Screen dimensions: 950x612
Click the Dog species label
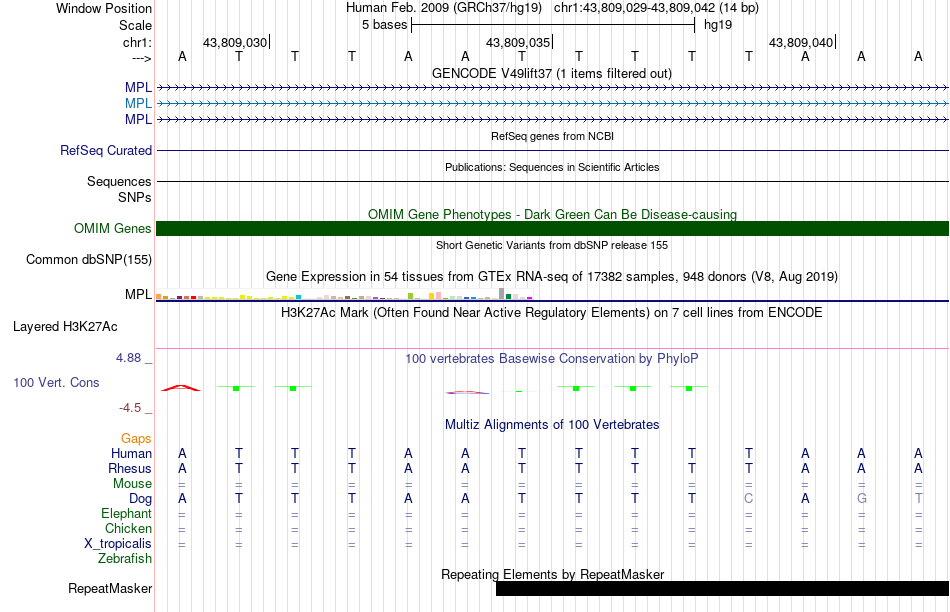141,499
